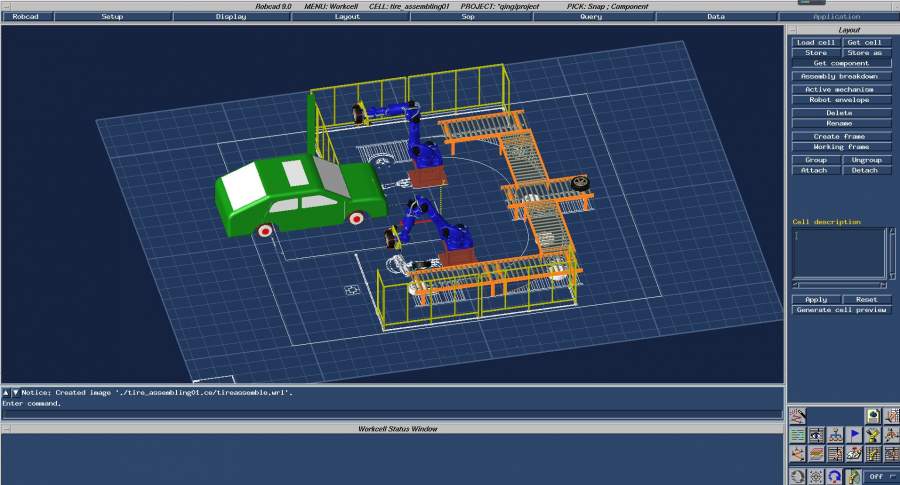Click the blue flag icon

(854, 435)
